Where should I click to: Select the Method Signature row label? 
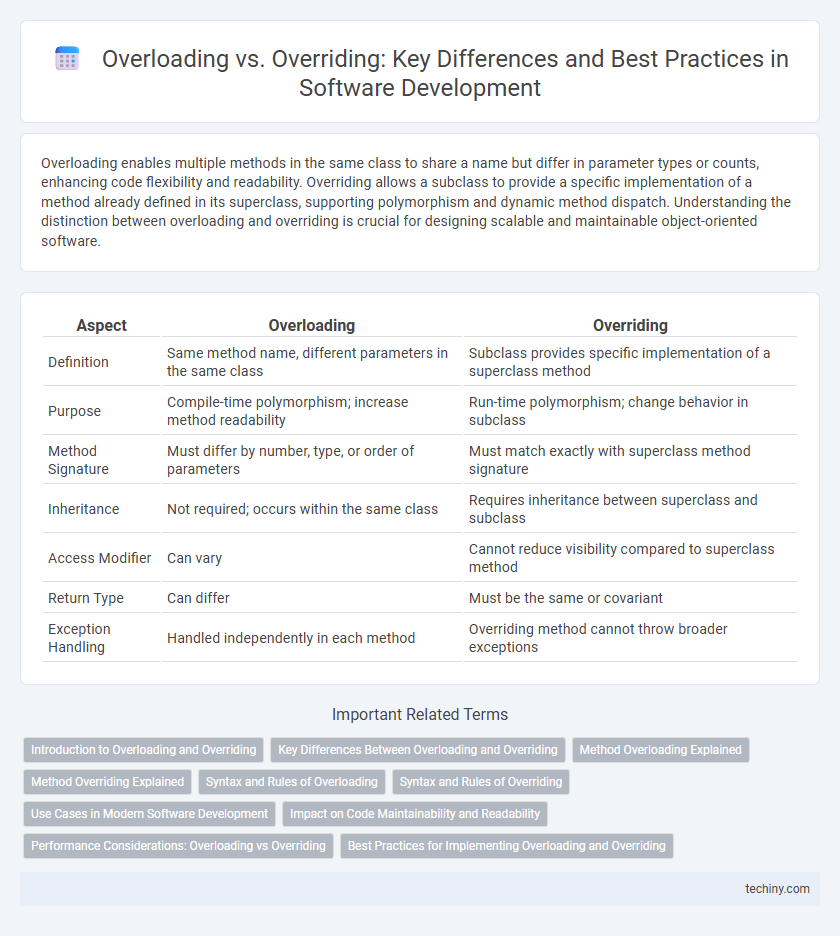(78, 460)
